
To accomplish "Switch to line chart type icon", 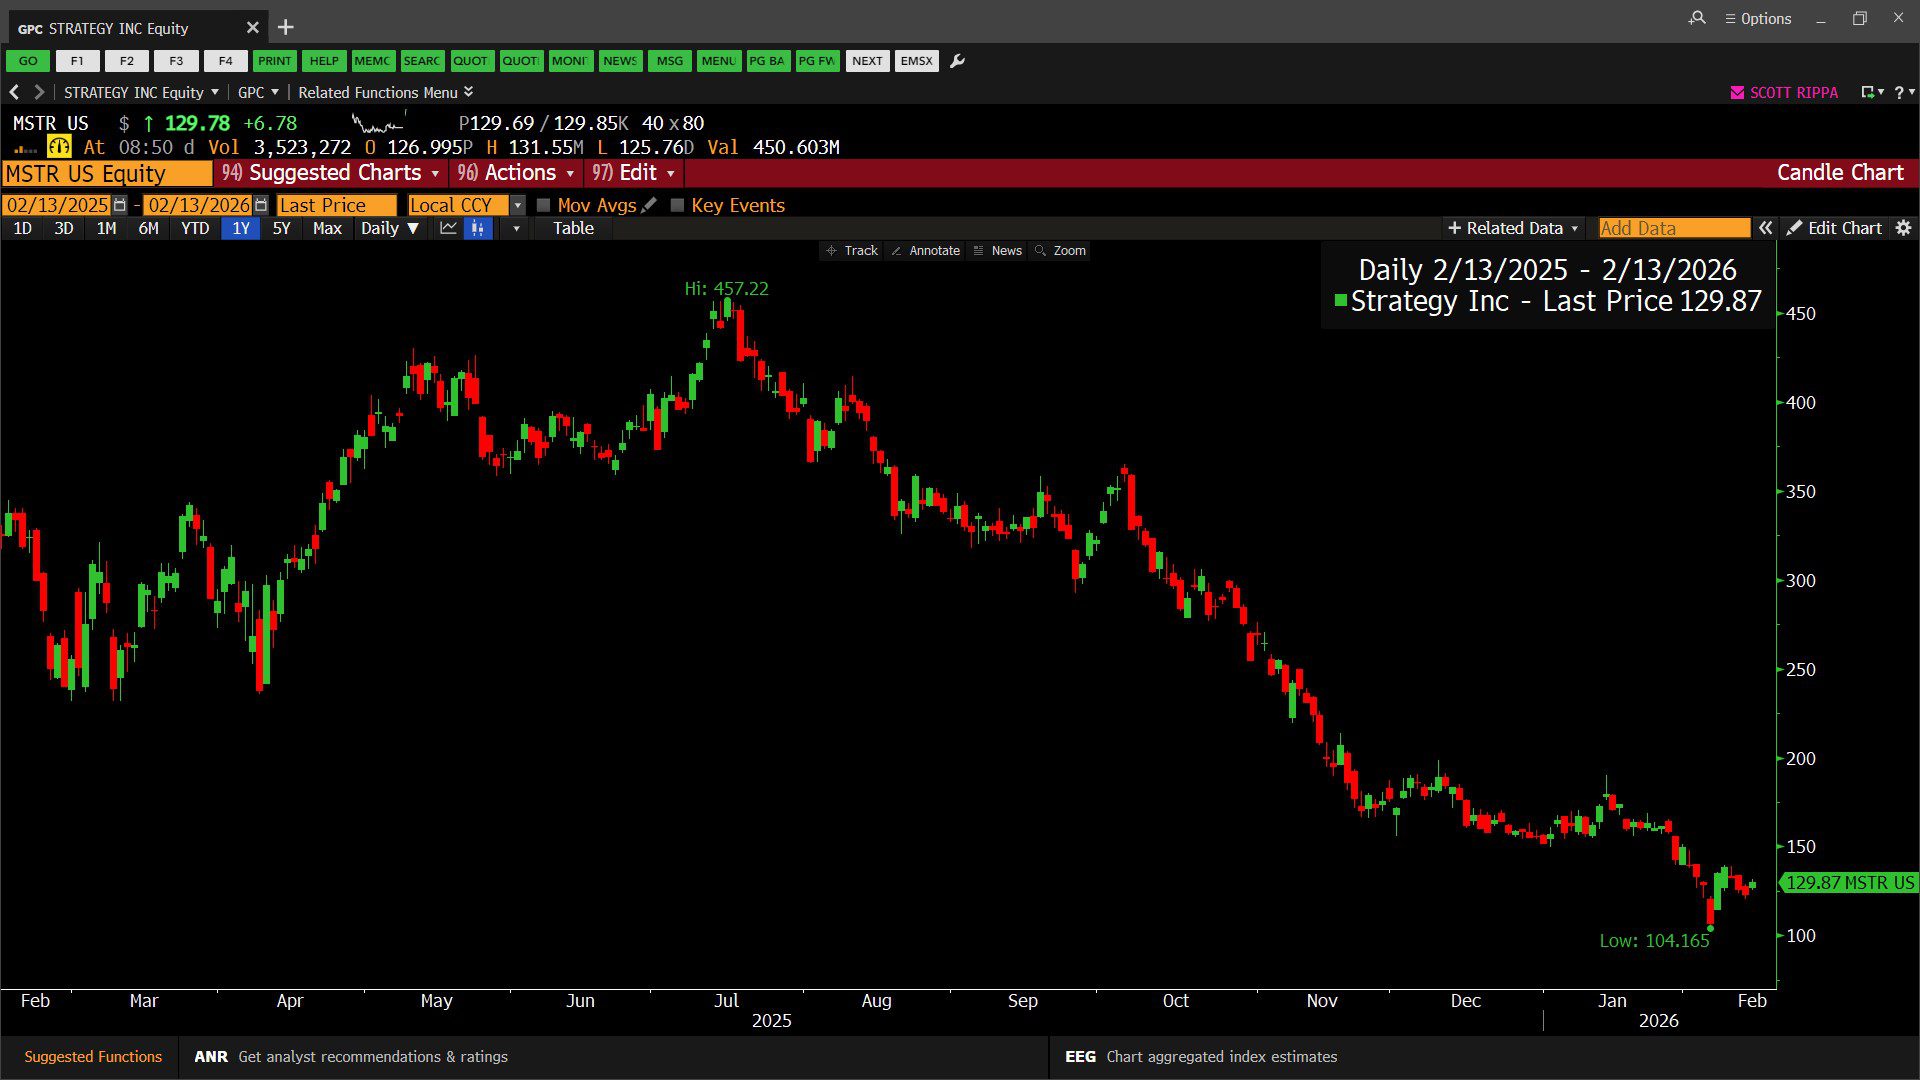I will (448, 228).
